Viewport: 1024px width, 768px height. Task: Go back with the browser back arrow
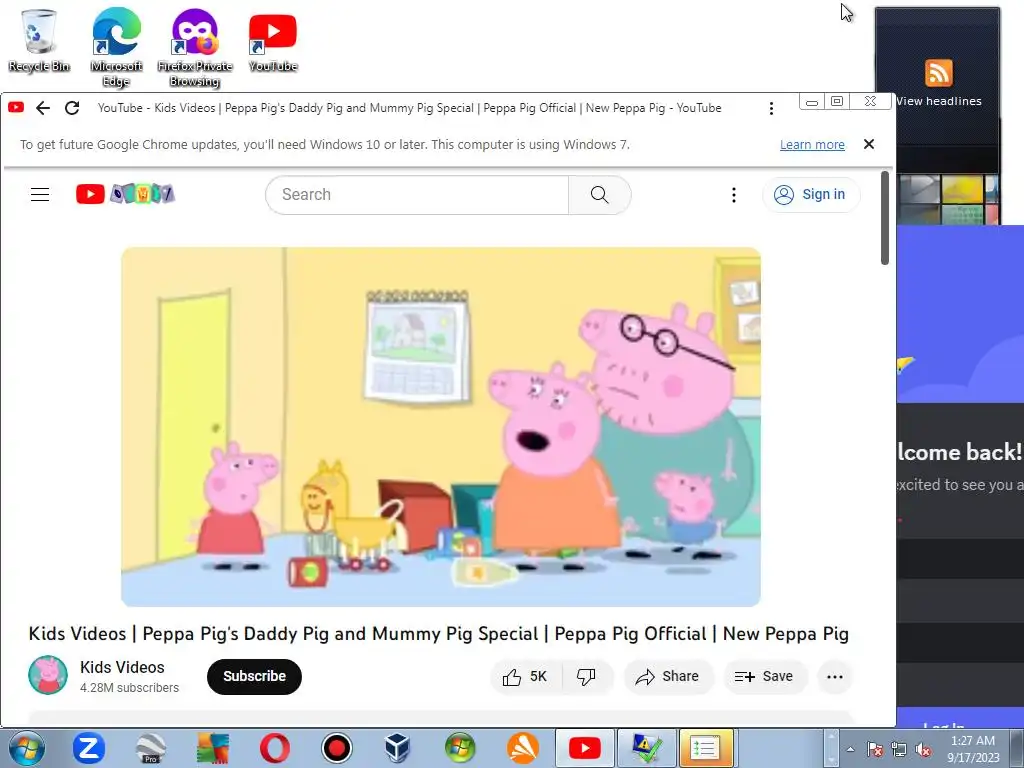click(x=43, y=108)
